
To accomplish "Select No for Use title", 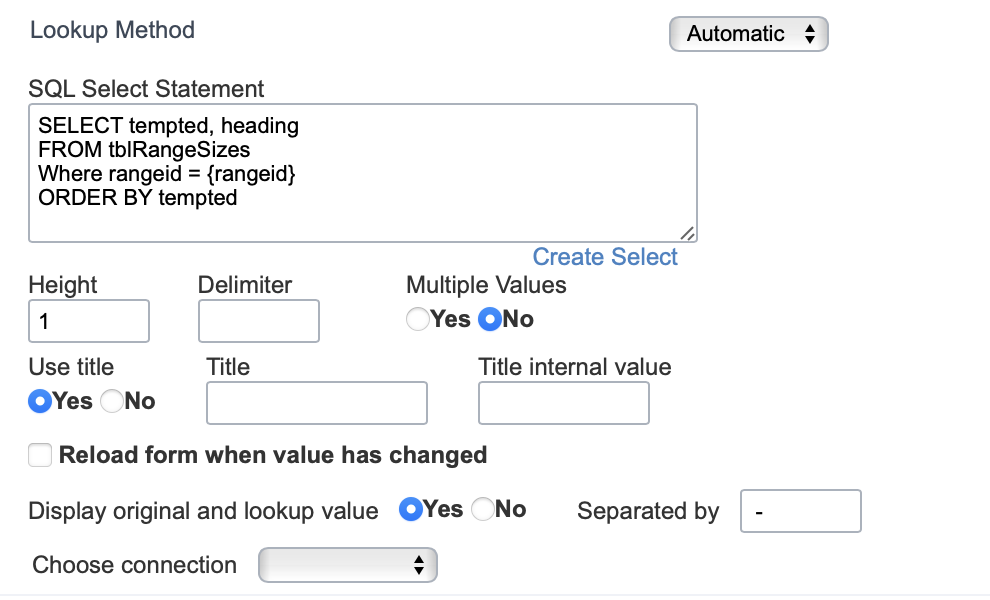I will [x=112, y=401].
